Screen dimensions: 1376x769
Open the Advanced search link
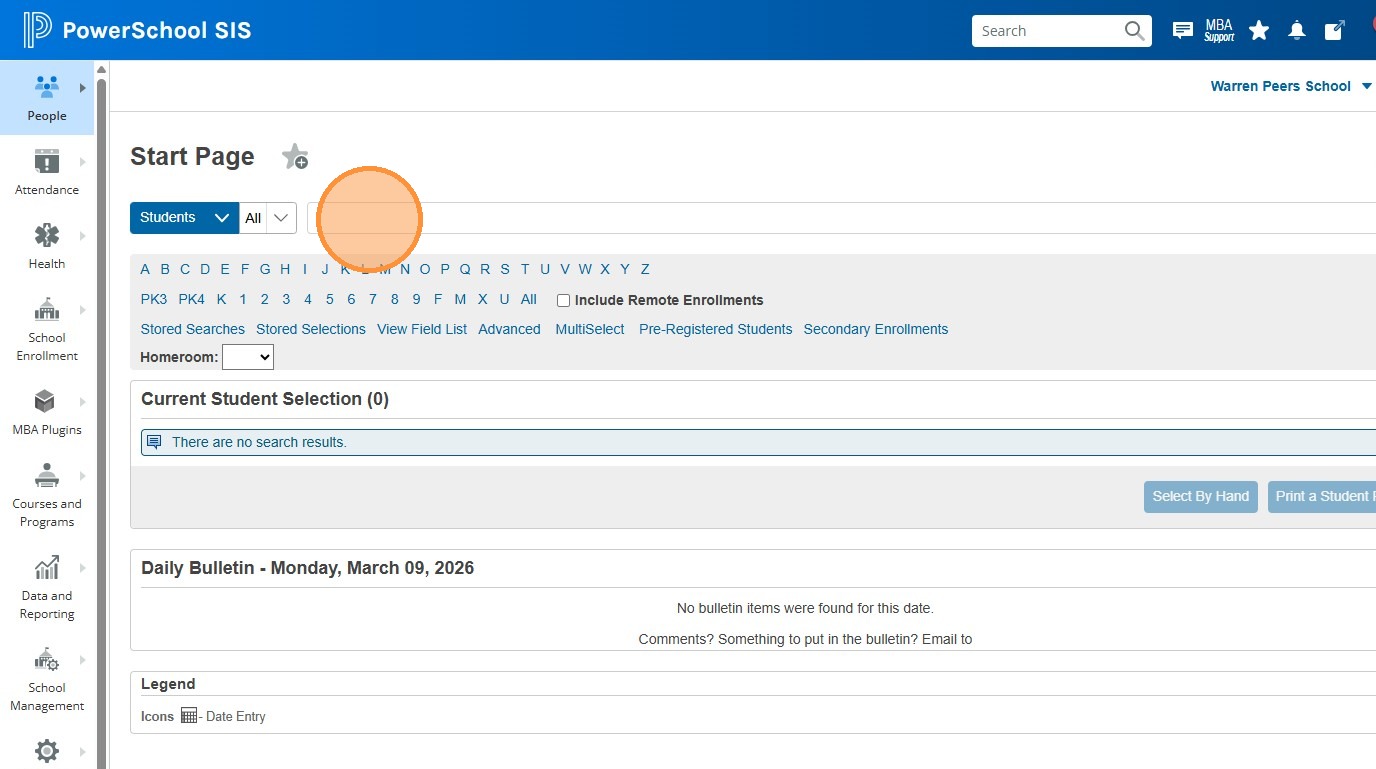(509, 329)
